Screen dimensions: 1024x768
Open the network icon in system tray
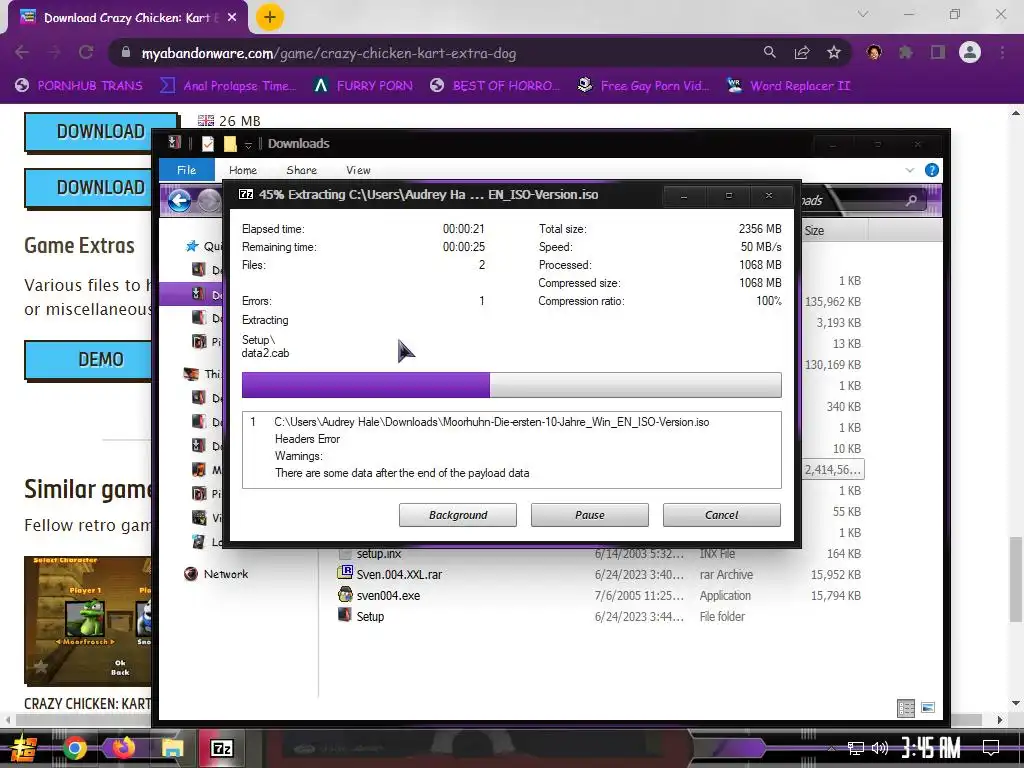pos(856,748)
